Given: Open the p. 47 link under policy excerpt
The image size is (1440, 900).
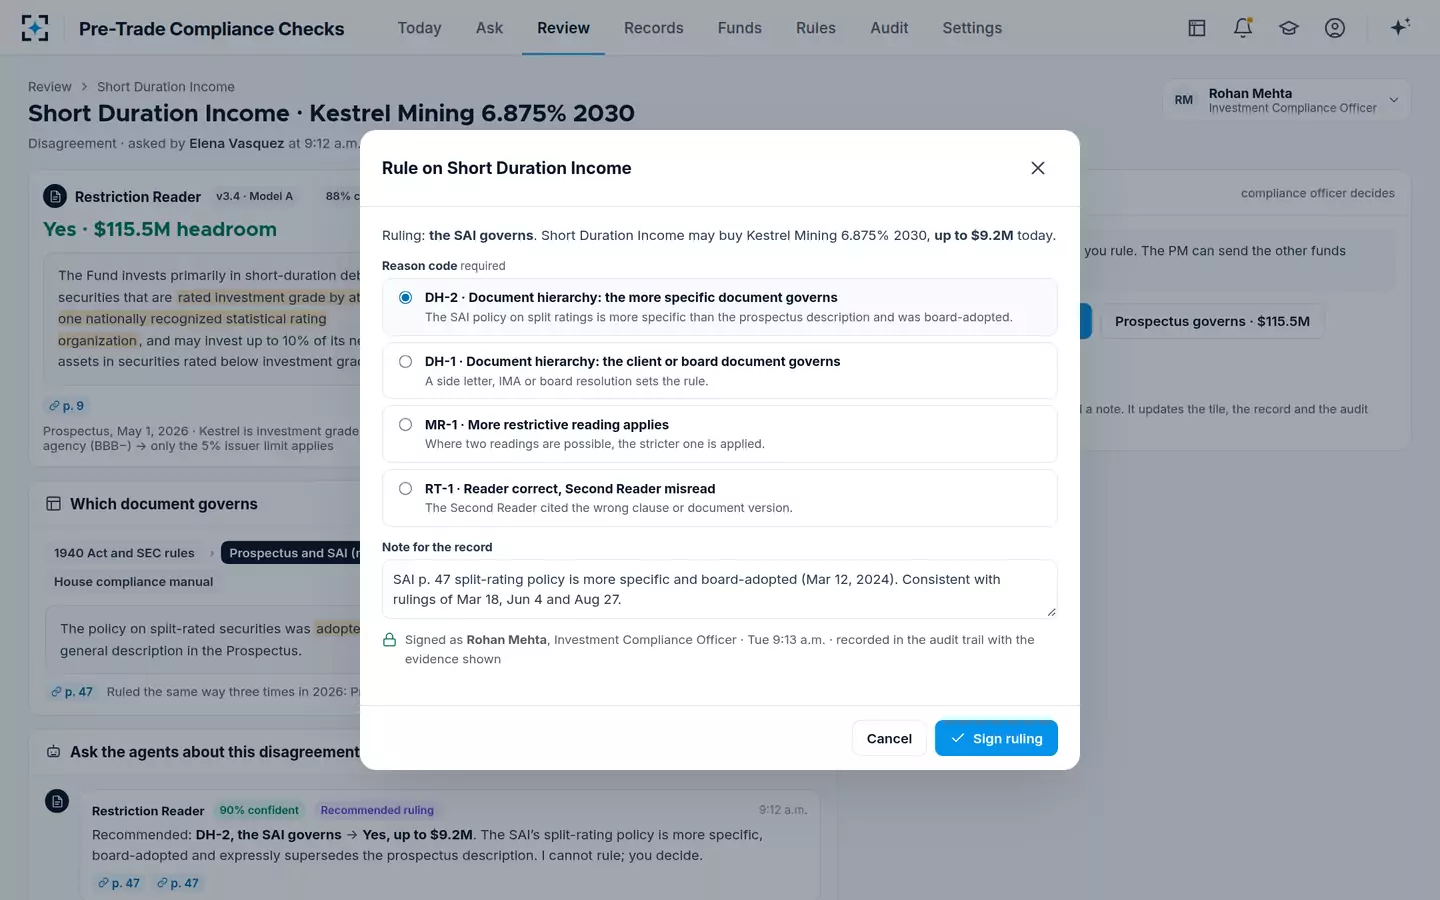Looking at the screenshot, I should click(72, 692).
